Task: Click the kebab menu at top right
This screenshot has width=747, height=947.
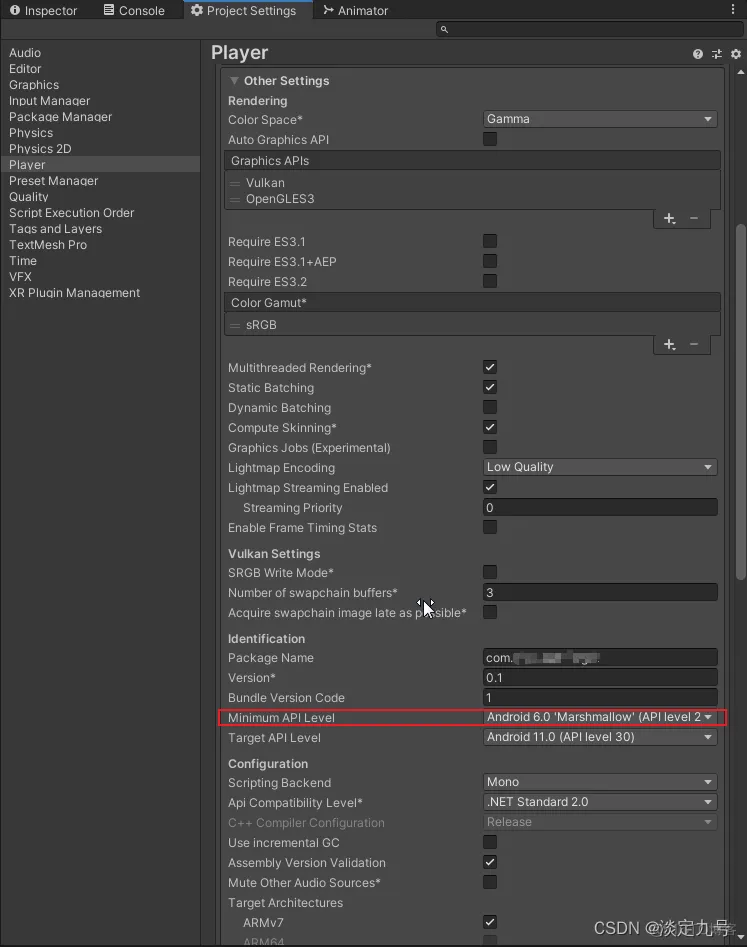Action: [733, 9]
